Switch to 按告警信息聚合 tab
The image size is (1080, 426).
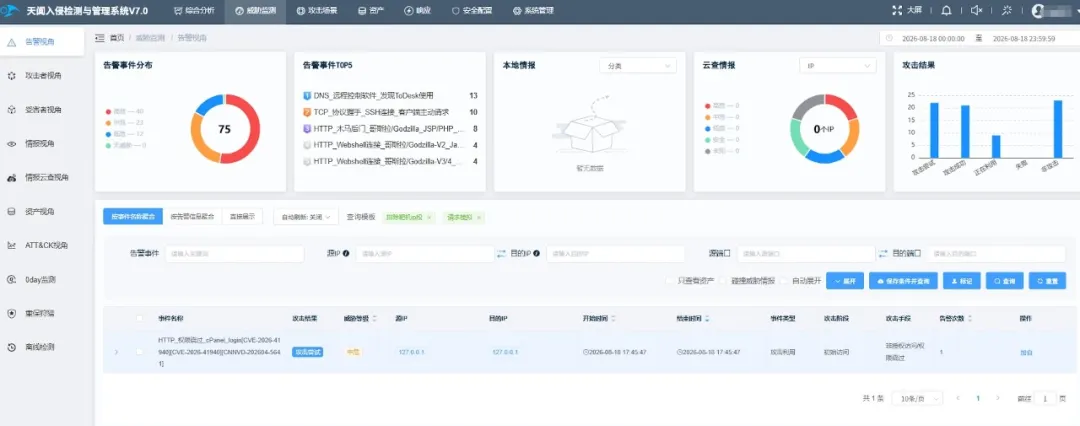[192, 216]
